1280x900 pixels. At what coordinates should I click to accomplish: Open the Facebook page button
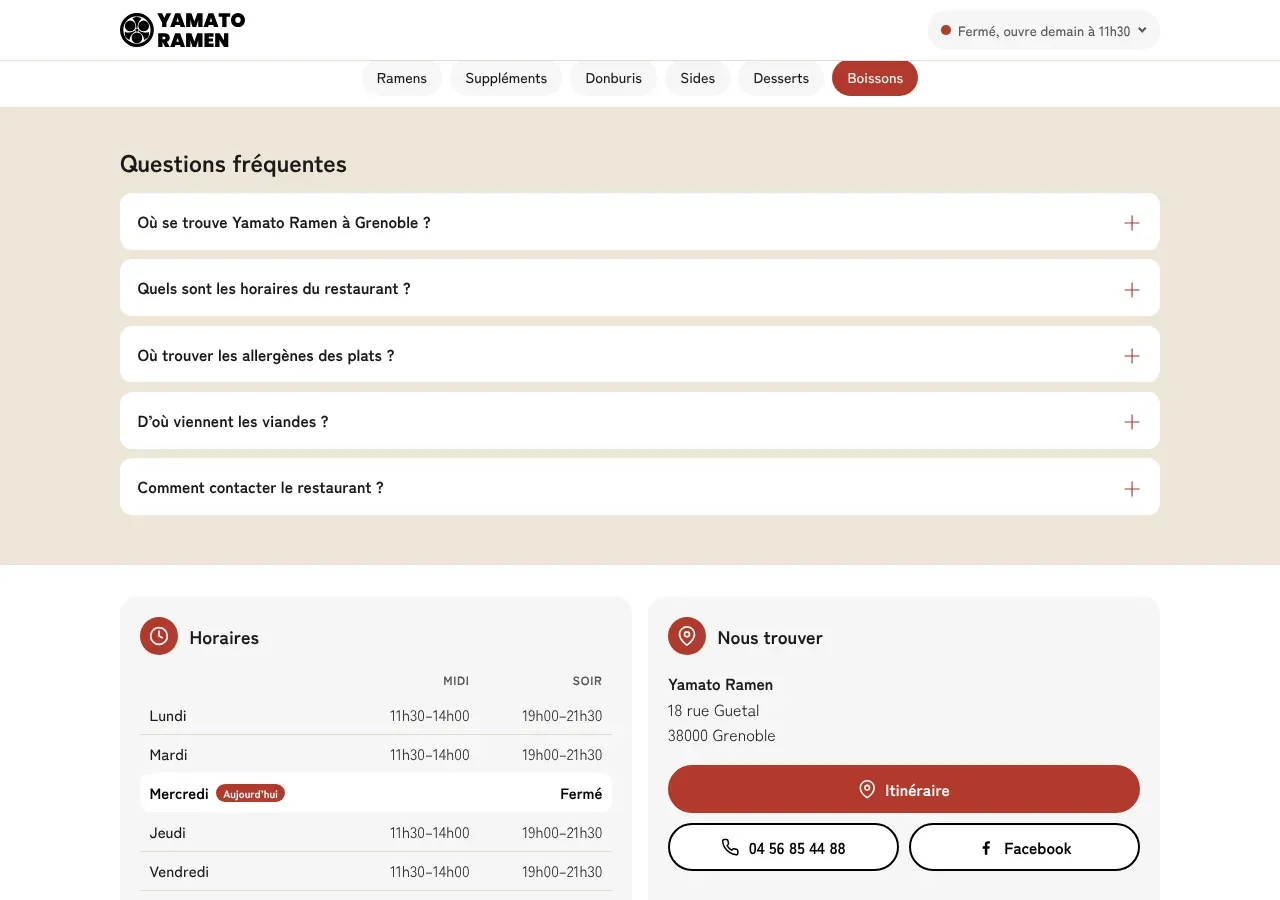(x=1024, y=847)
